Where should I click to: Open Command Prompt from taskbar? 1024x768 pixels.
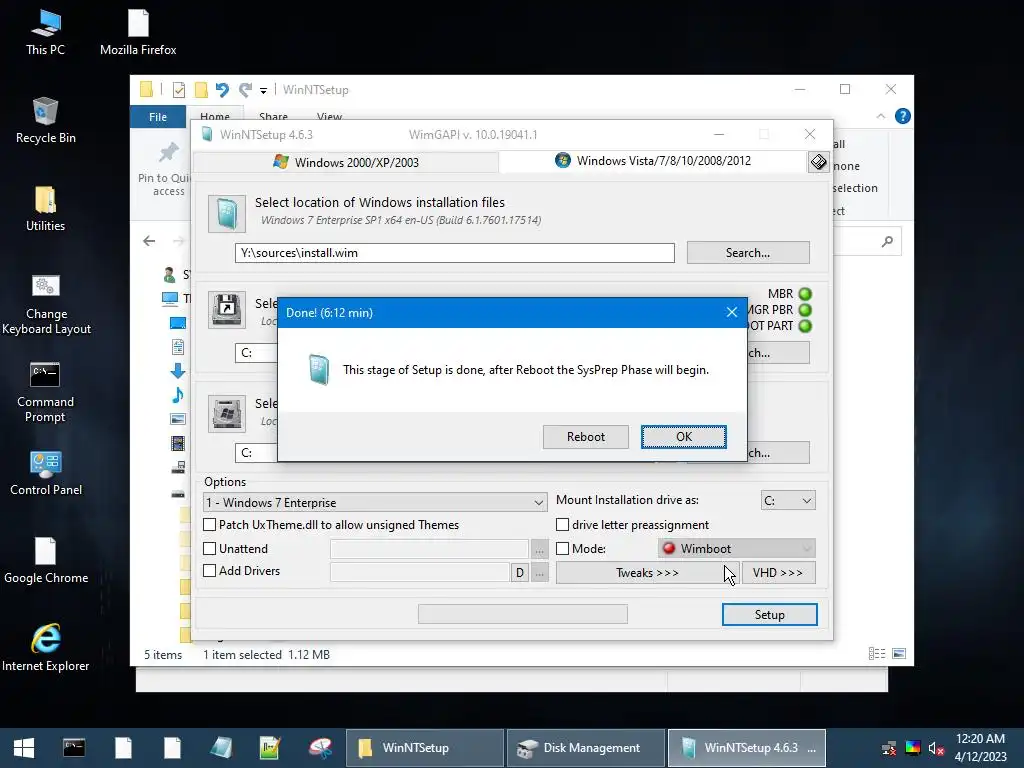pyautogui.click(x=74, y=748)
